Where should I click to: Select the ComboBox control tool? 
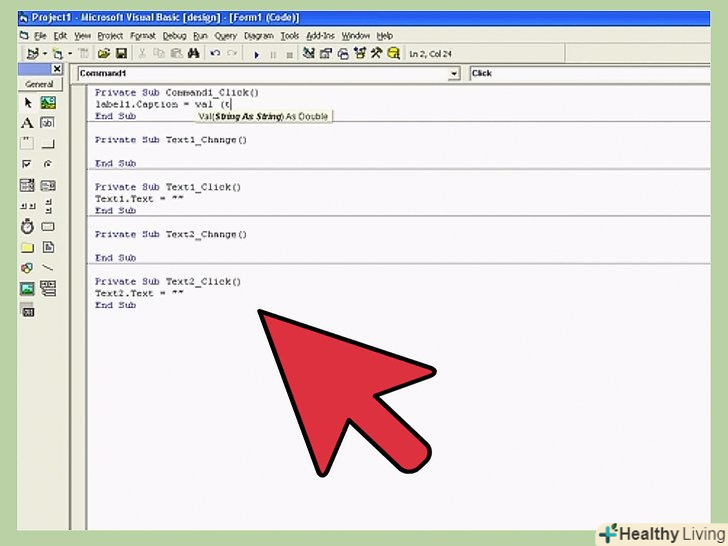coord(27,185)
